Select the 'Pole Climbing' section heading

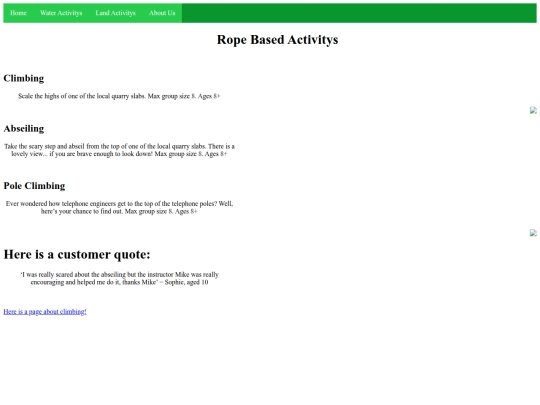click(34, 186)
